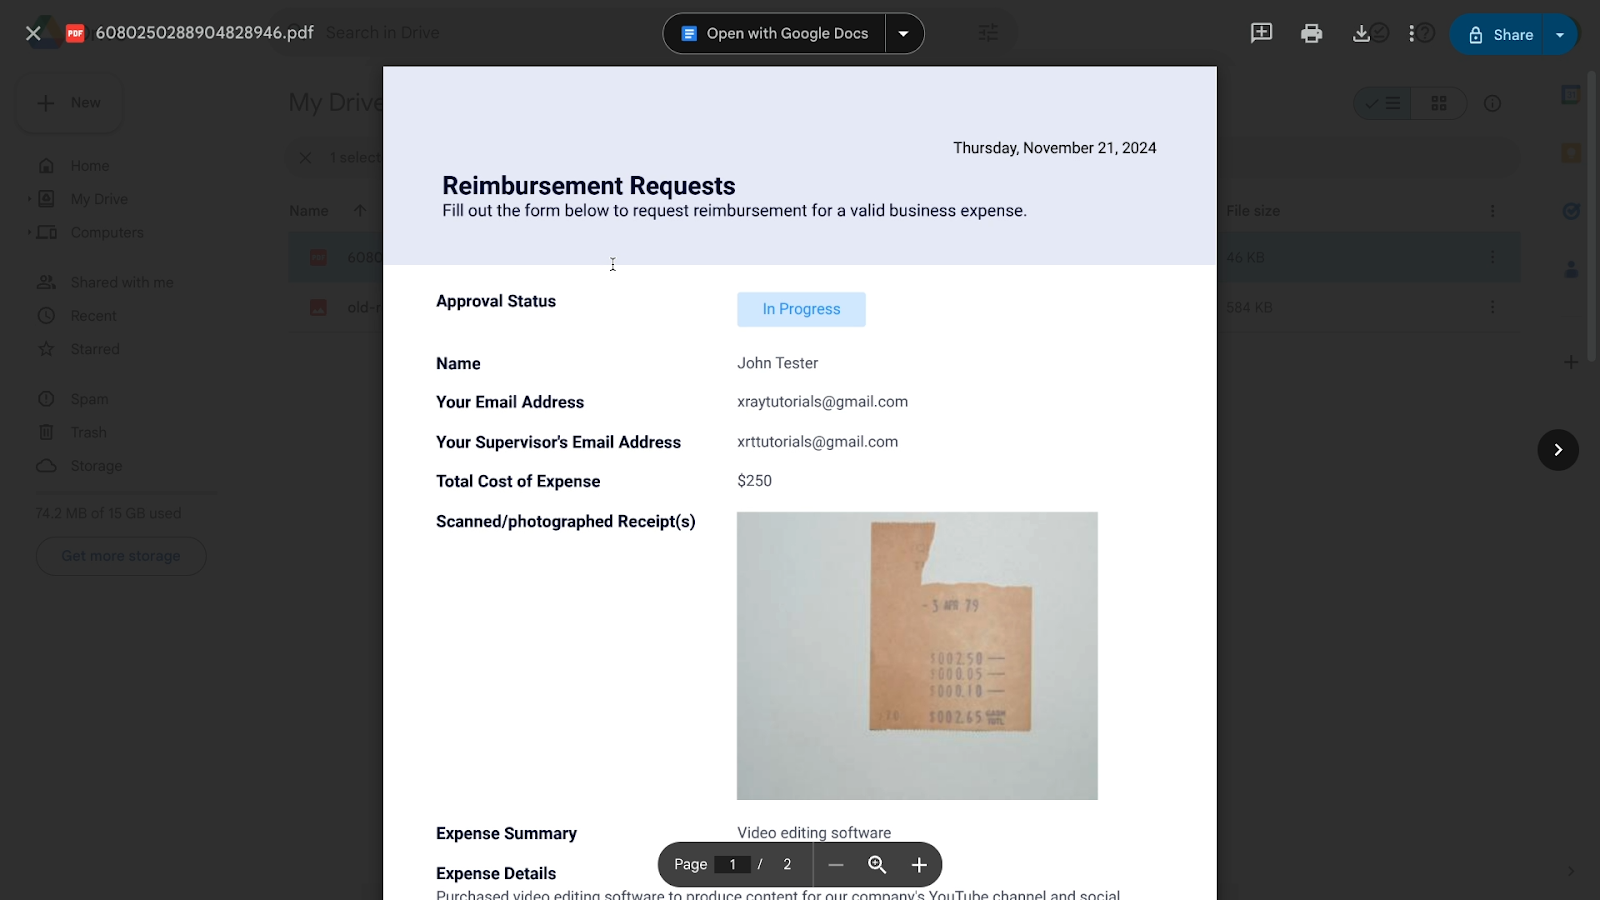Screen dimensions: 1600x900
Task: Click the In Progress status badge
Action: click(801, 309)
